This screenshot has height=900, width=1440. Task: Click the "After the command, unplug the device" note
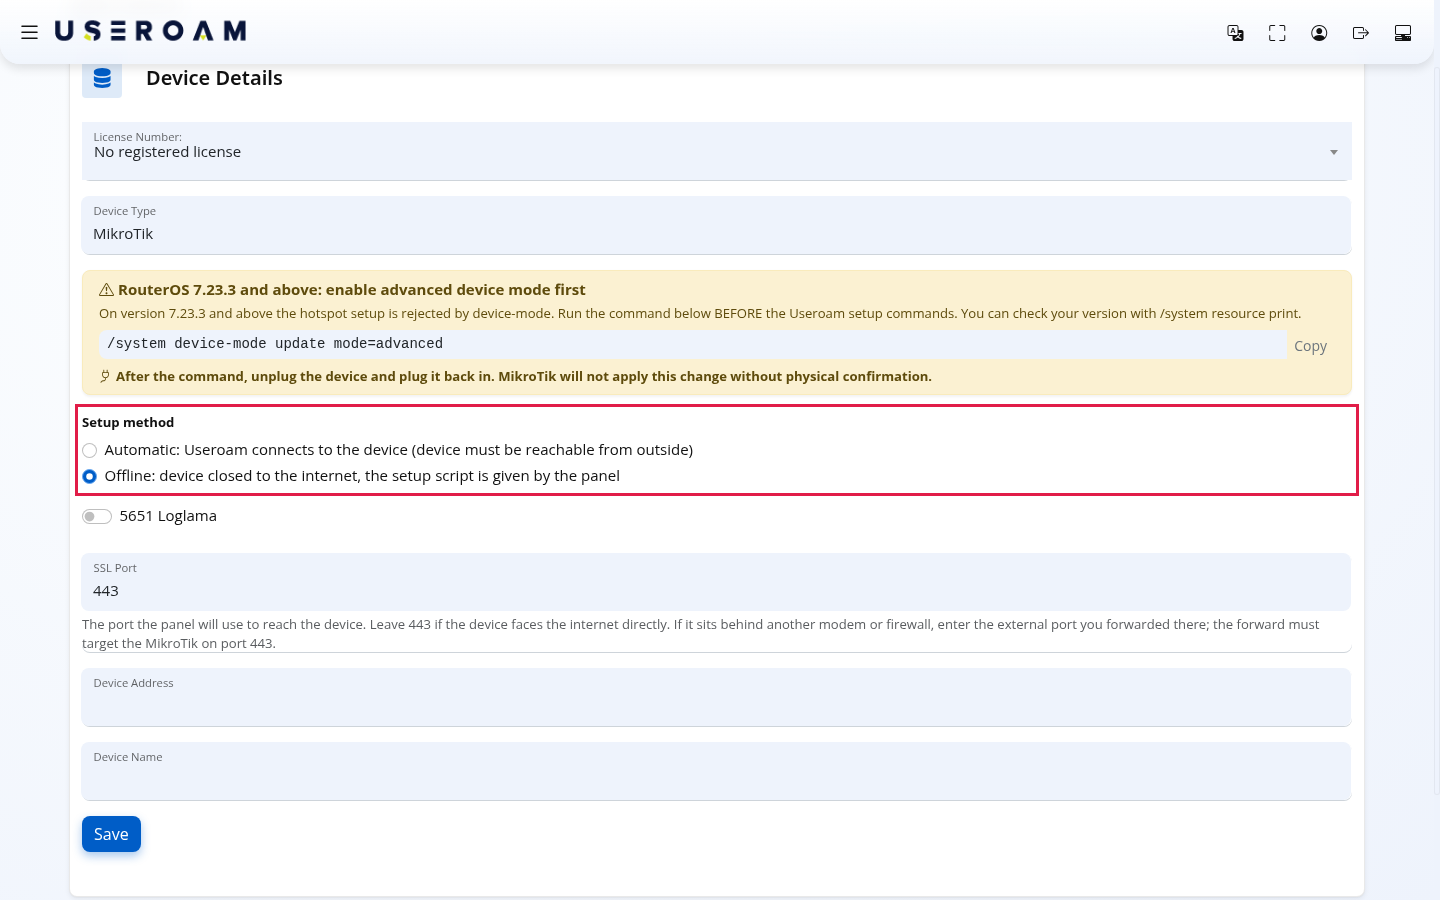click(523, 377)
